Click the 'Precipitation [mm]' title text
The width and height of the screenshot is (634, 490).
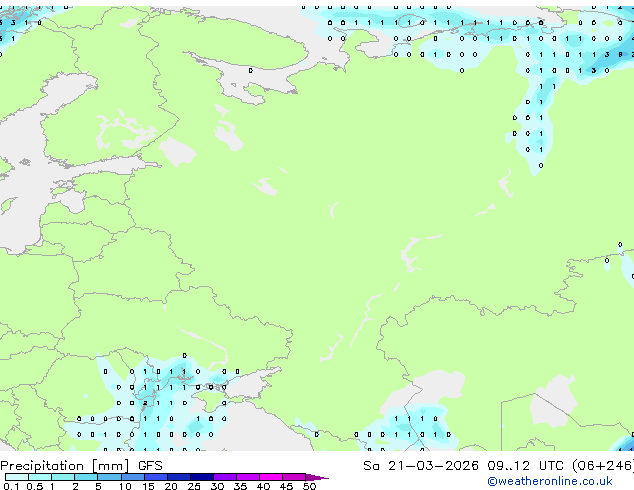(x=65, y=466)
